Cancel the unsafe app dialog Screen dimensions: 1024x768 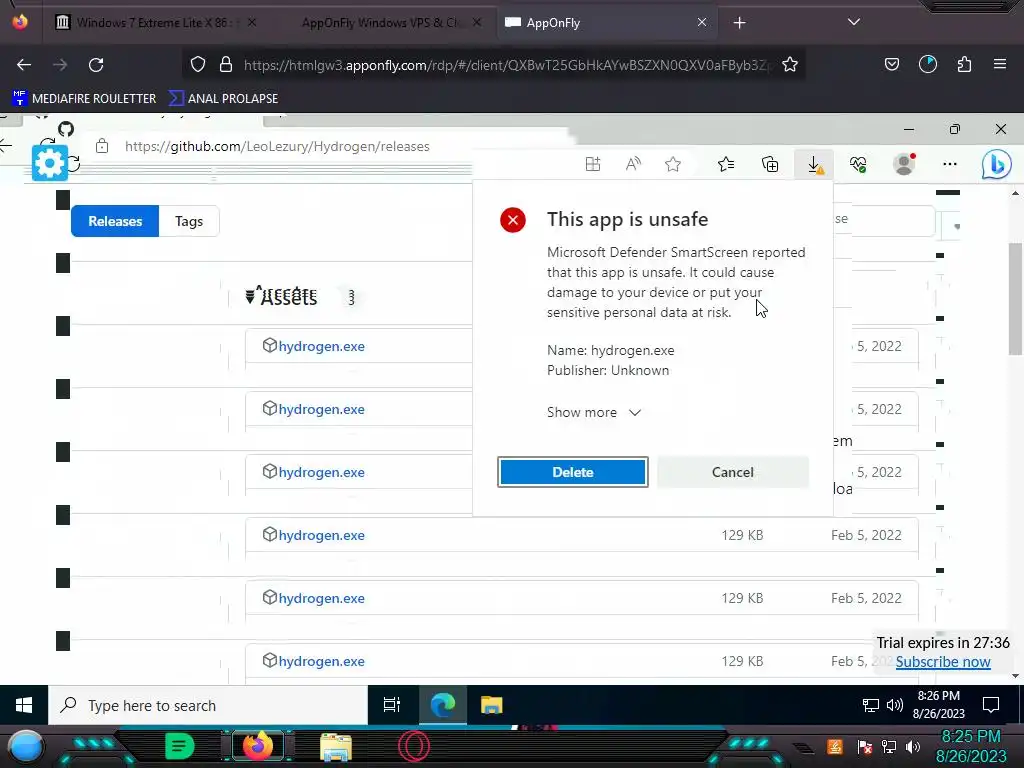(x=733, y=472)
